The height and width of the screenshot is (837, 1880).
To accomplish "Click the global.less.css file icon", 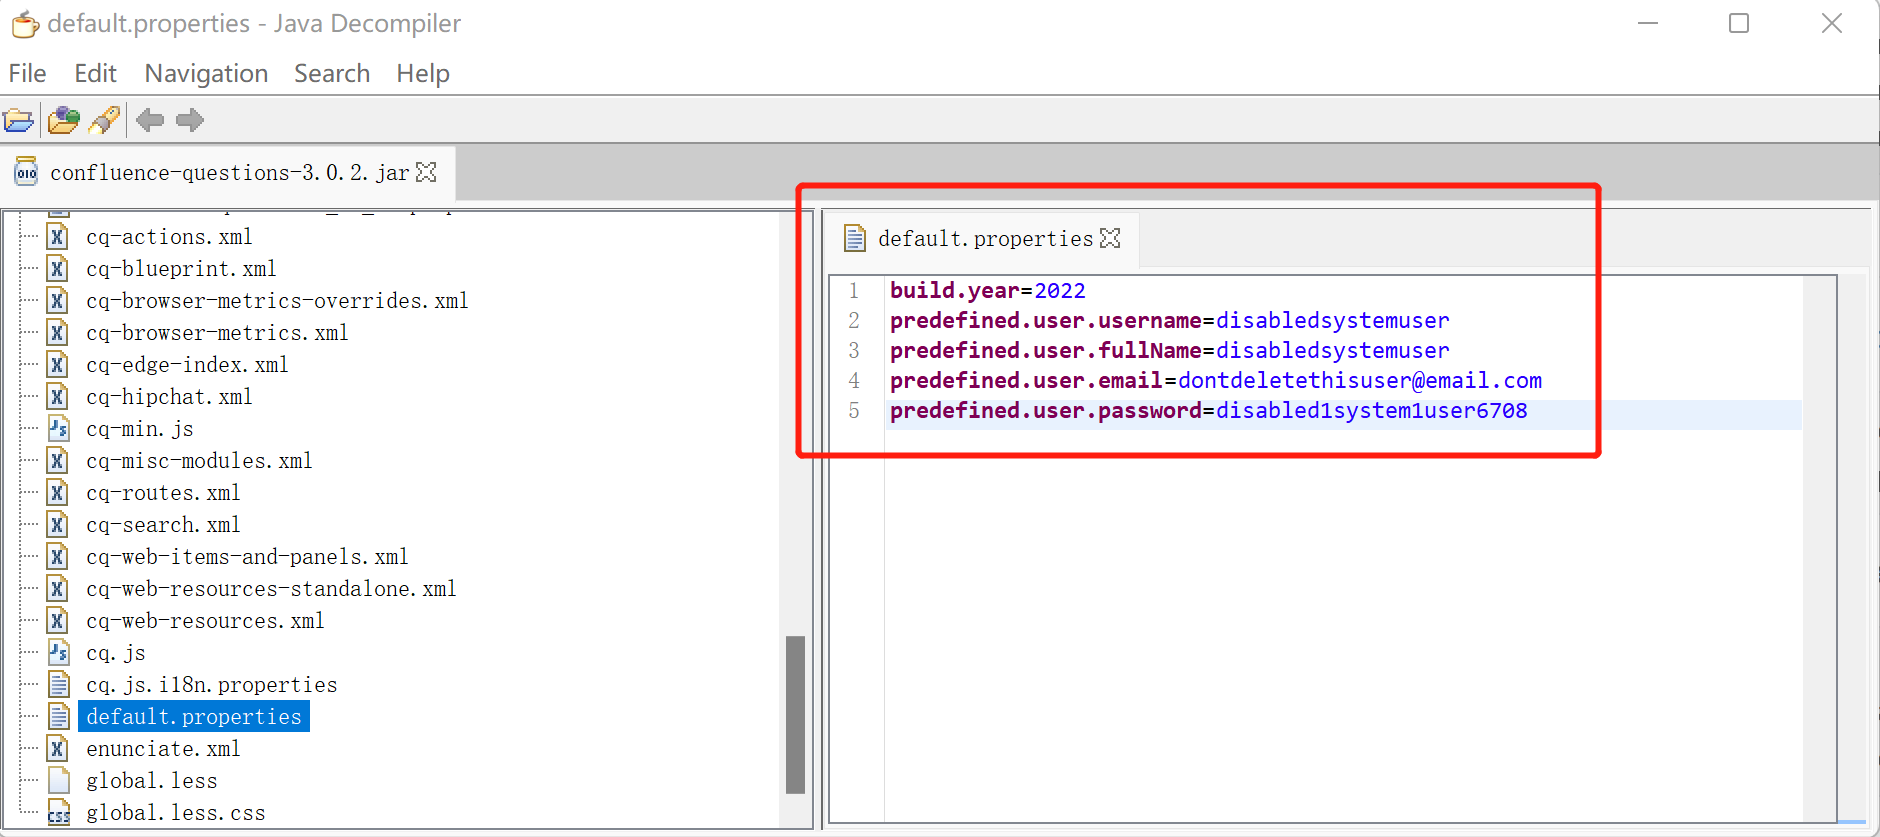I will tap(59, 813).
